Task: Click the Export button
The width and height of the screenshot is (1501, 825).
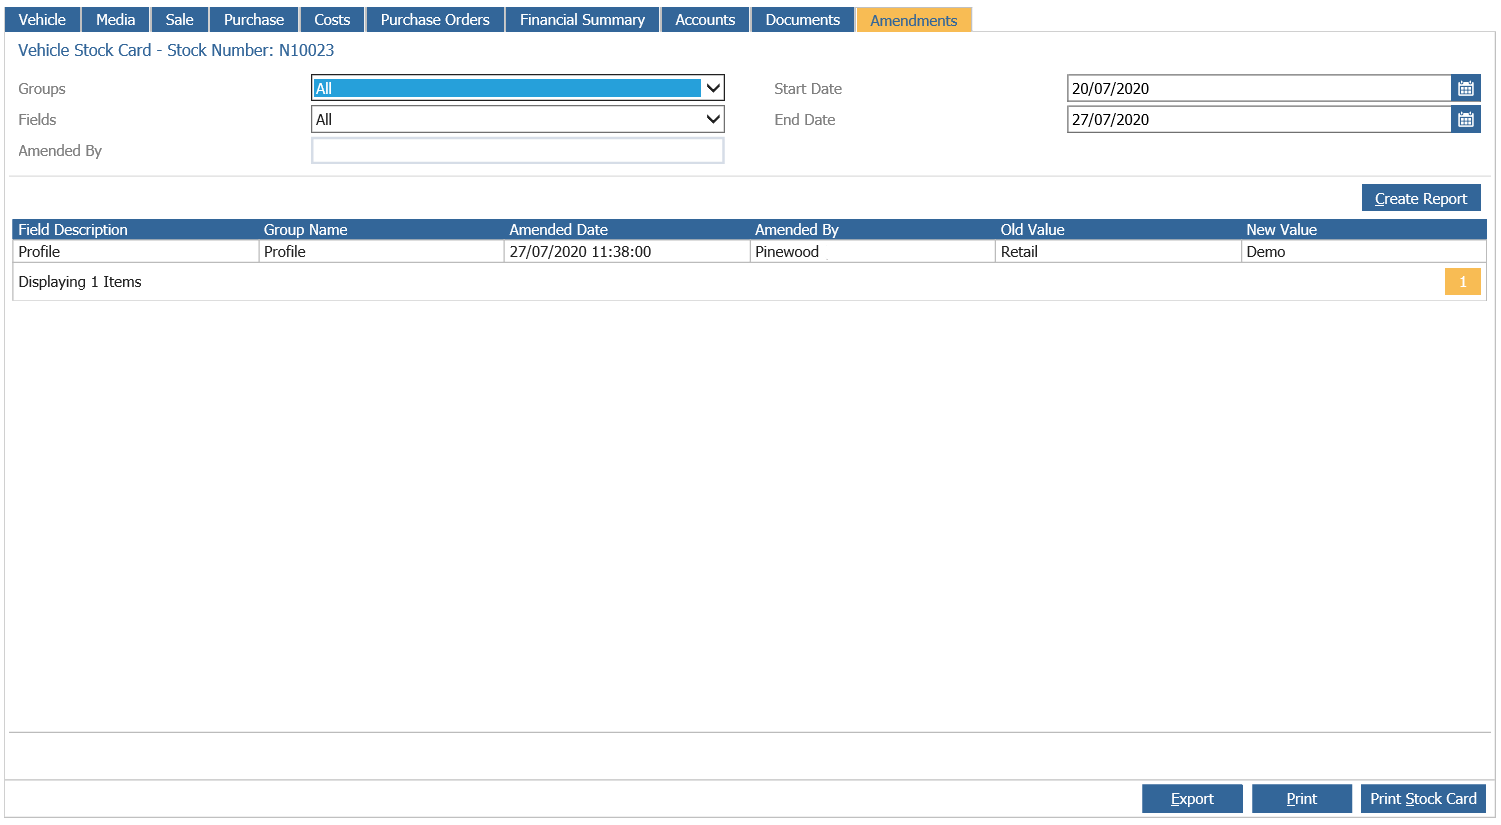Action: (x=1192, y=798)
